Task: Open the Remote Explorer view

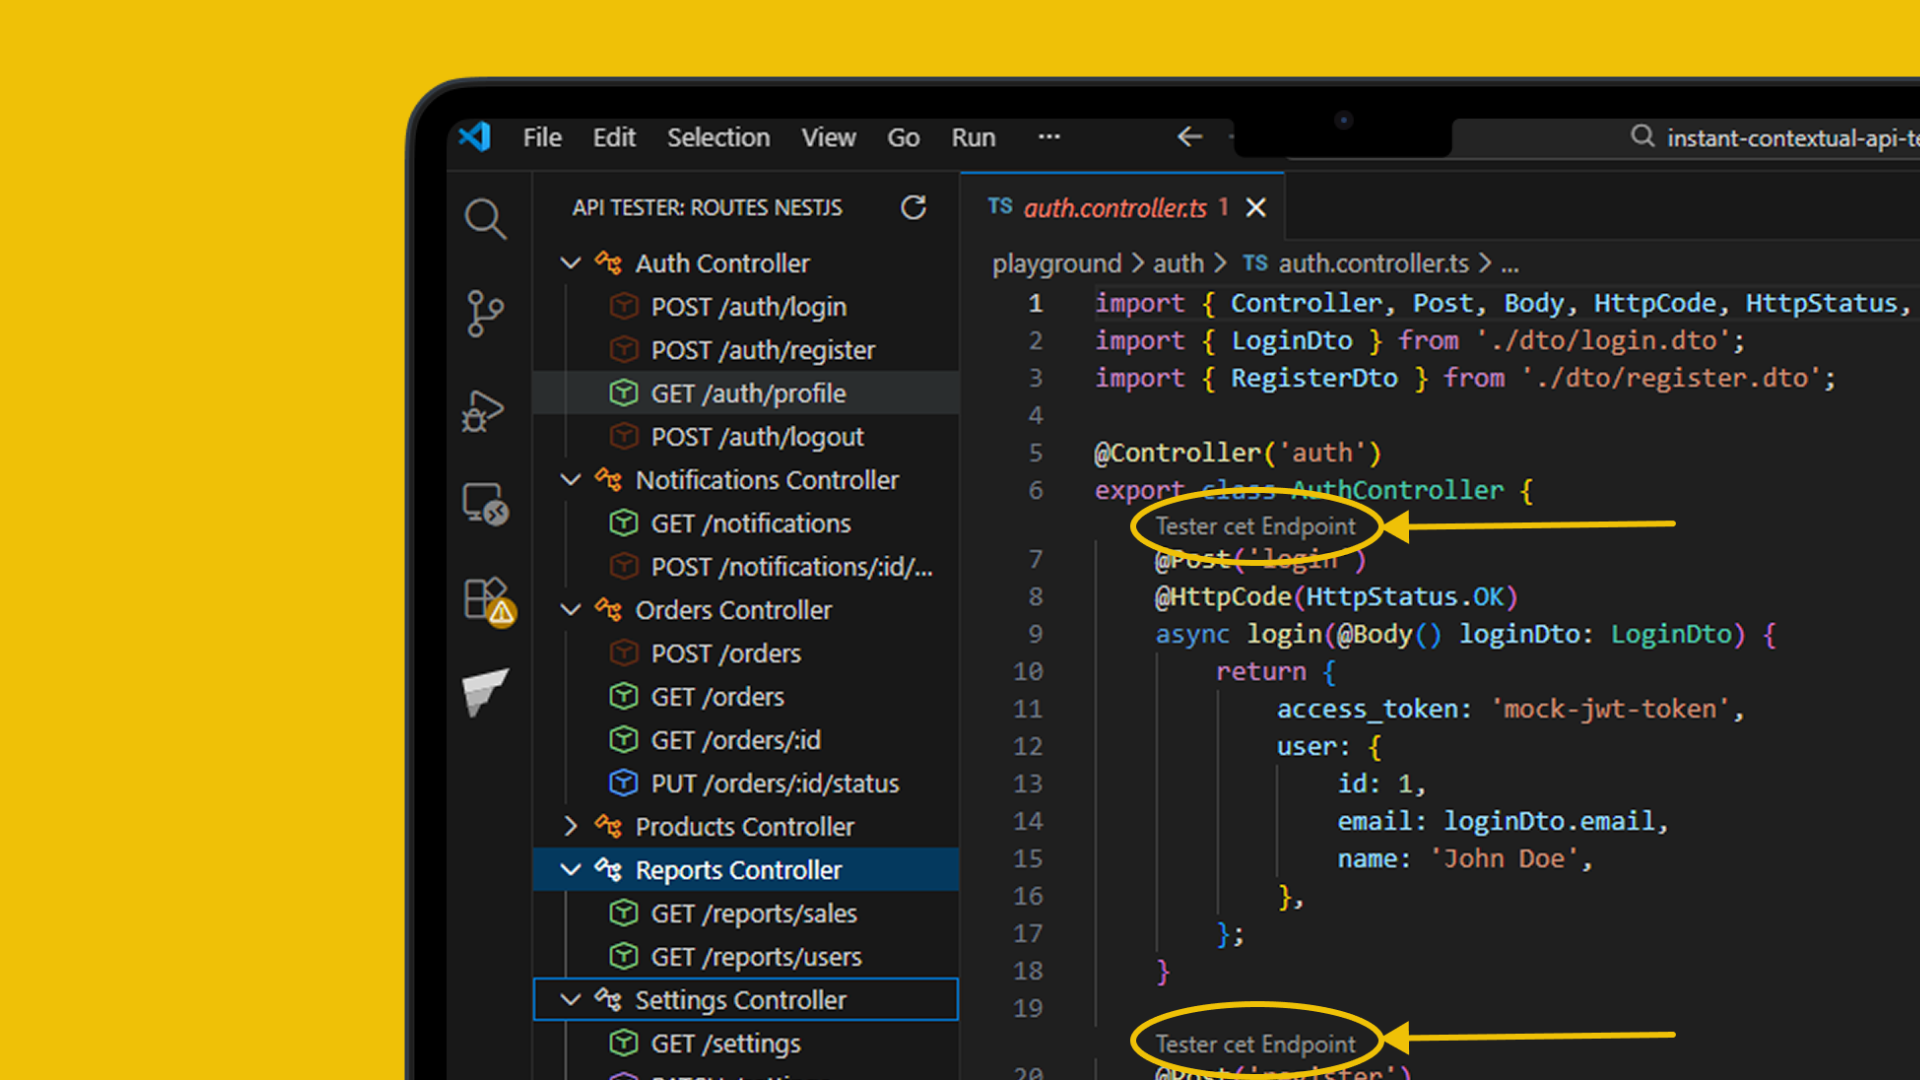Action: coord(484,505)
